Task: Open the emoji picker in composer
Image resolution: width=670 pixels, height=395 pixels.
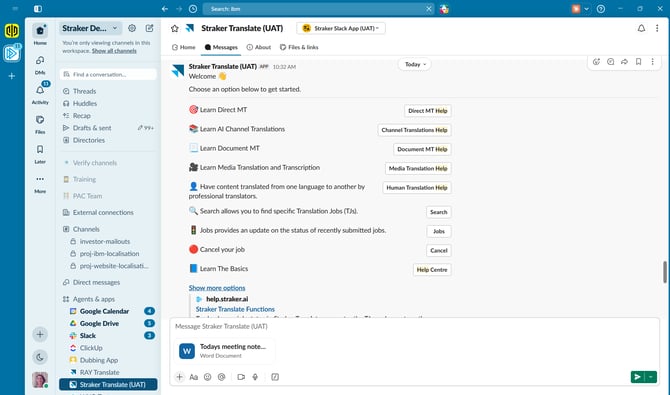Action: click(207, 377)
